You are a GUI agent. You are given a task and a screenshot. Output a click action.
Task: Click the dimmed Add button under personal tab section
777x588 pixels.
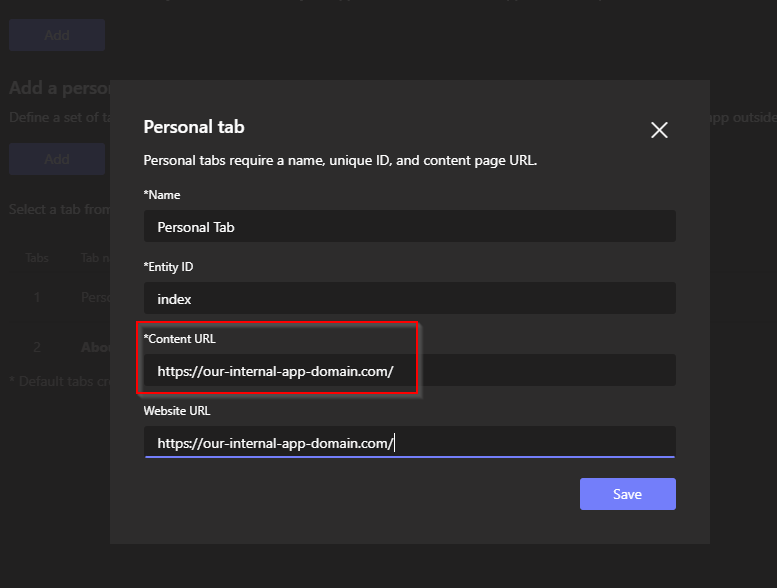pyautogui.click(x=57, y=159)
